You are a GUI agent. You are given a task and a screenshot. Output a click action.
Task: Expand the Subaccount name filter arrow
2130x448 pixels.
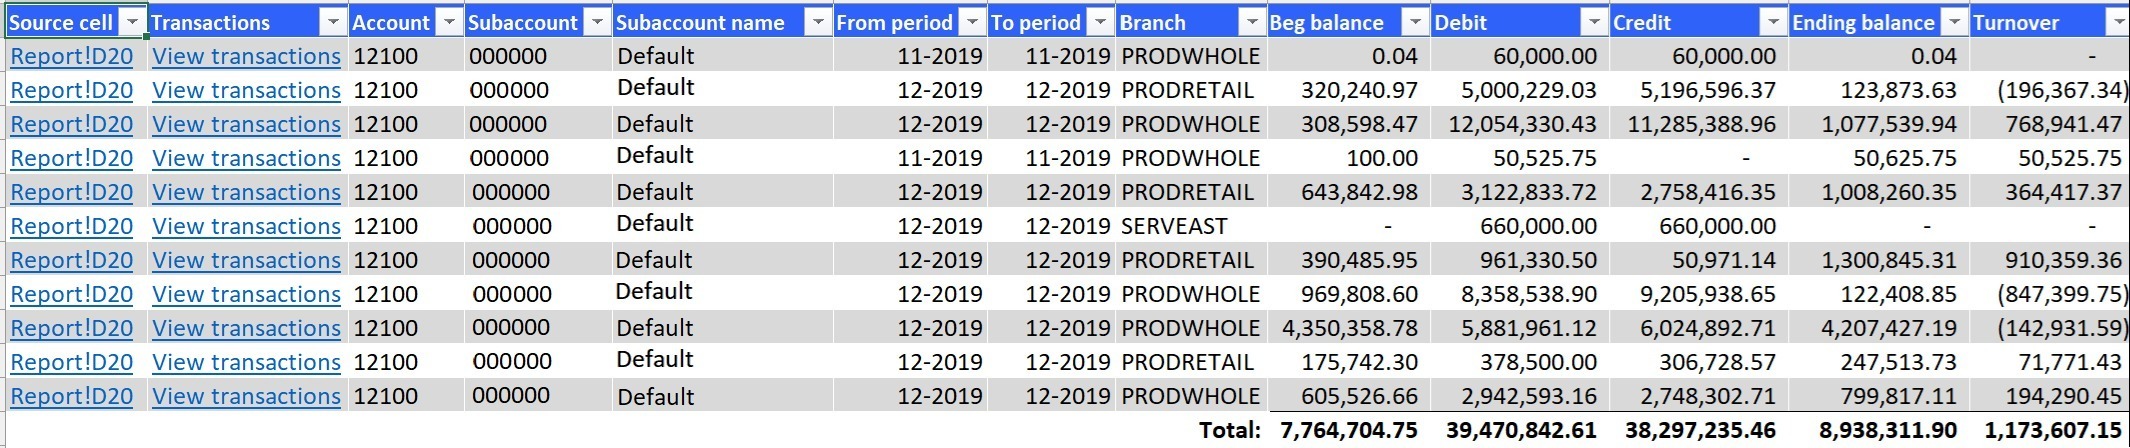click(817, 22)
